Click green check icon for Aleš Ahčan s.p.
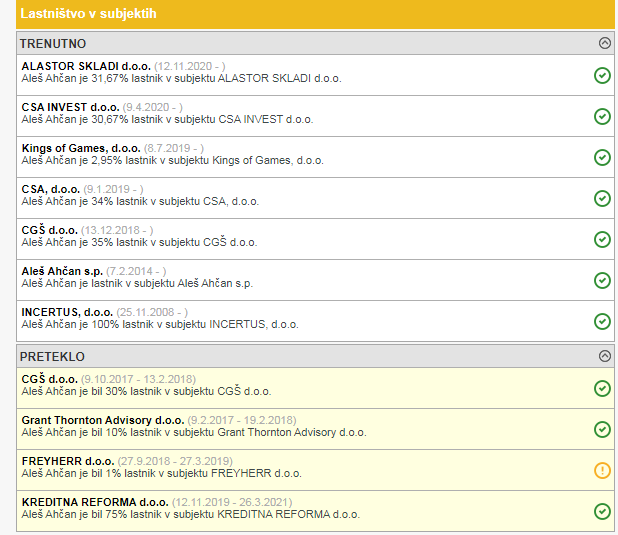This screenshot has height=535, width=618. (x=602, y=280)
